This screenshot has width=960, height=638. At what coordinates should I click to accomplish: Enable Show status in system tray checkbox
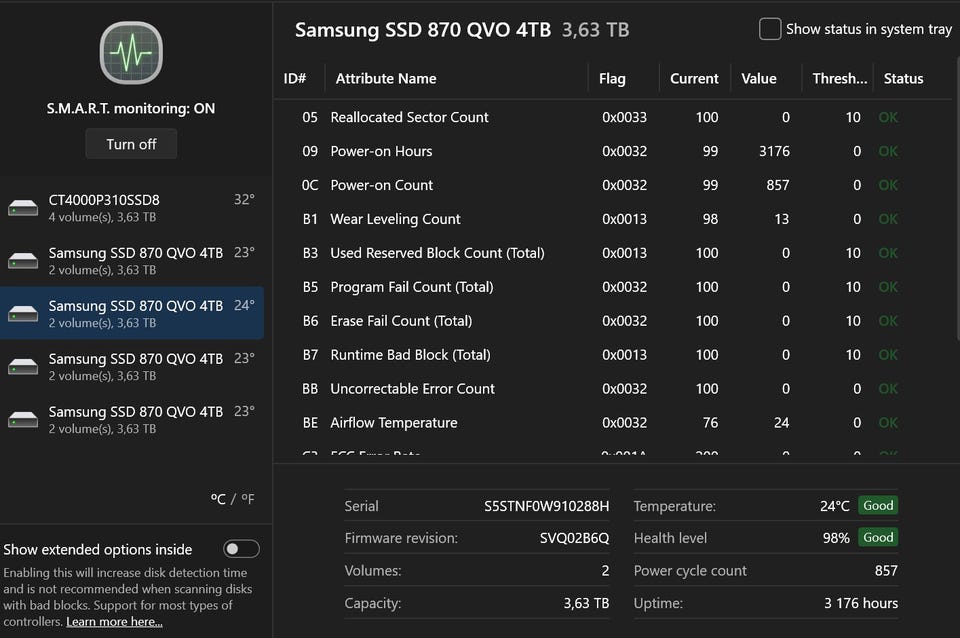pyautogui.click(x=770, y=29)
